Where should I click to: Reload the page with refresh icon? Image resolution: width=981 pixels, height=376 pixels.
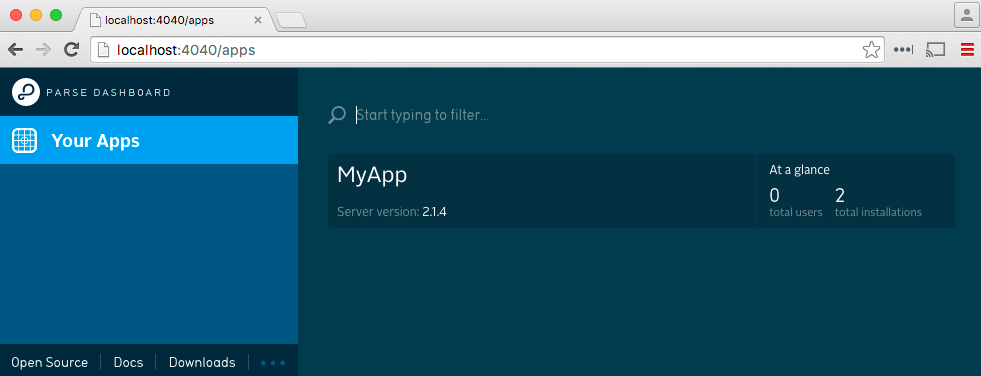click(x=71, y=49)
